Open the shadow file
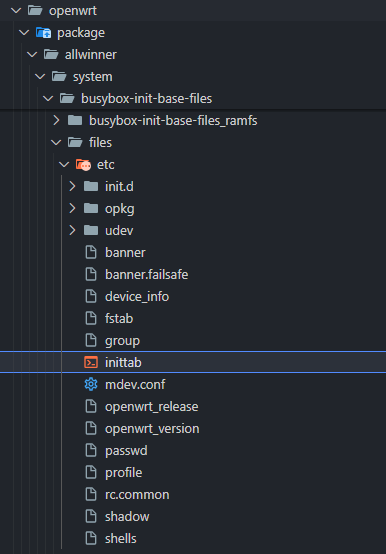This screenshot has width=386, height=554. [x=127, y=516]
